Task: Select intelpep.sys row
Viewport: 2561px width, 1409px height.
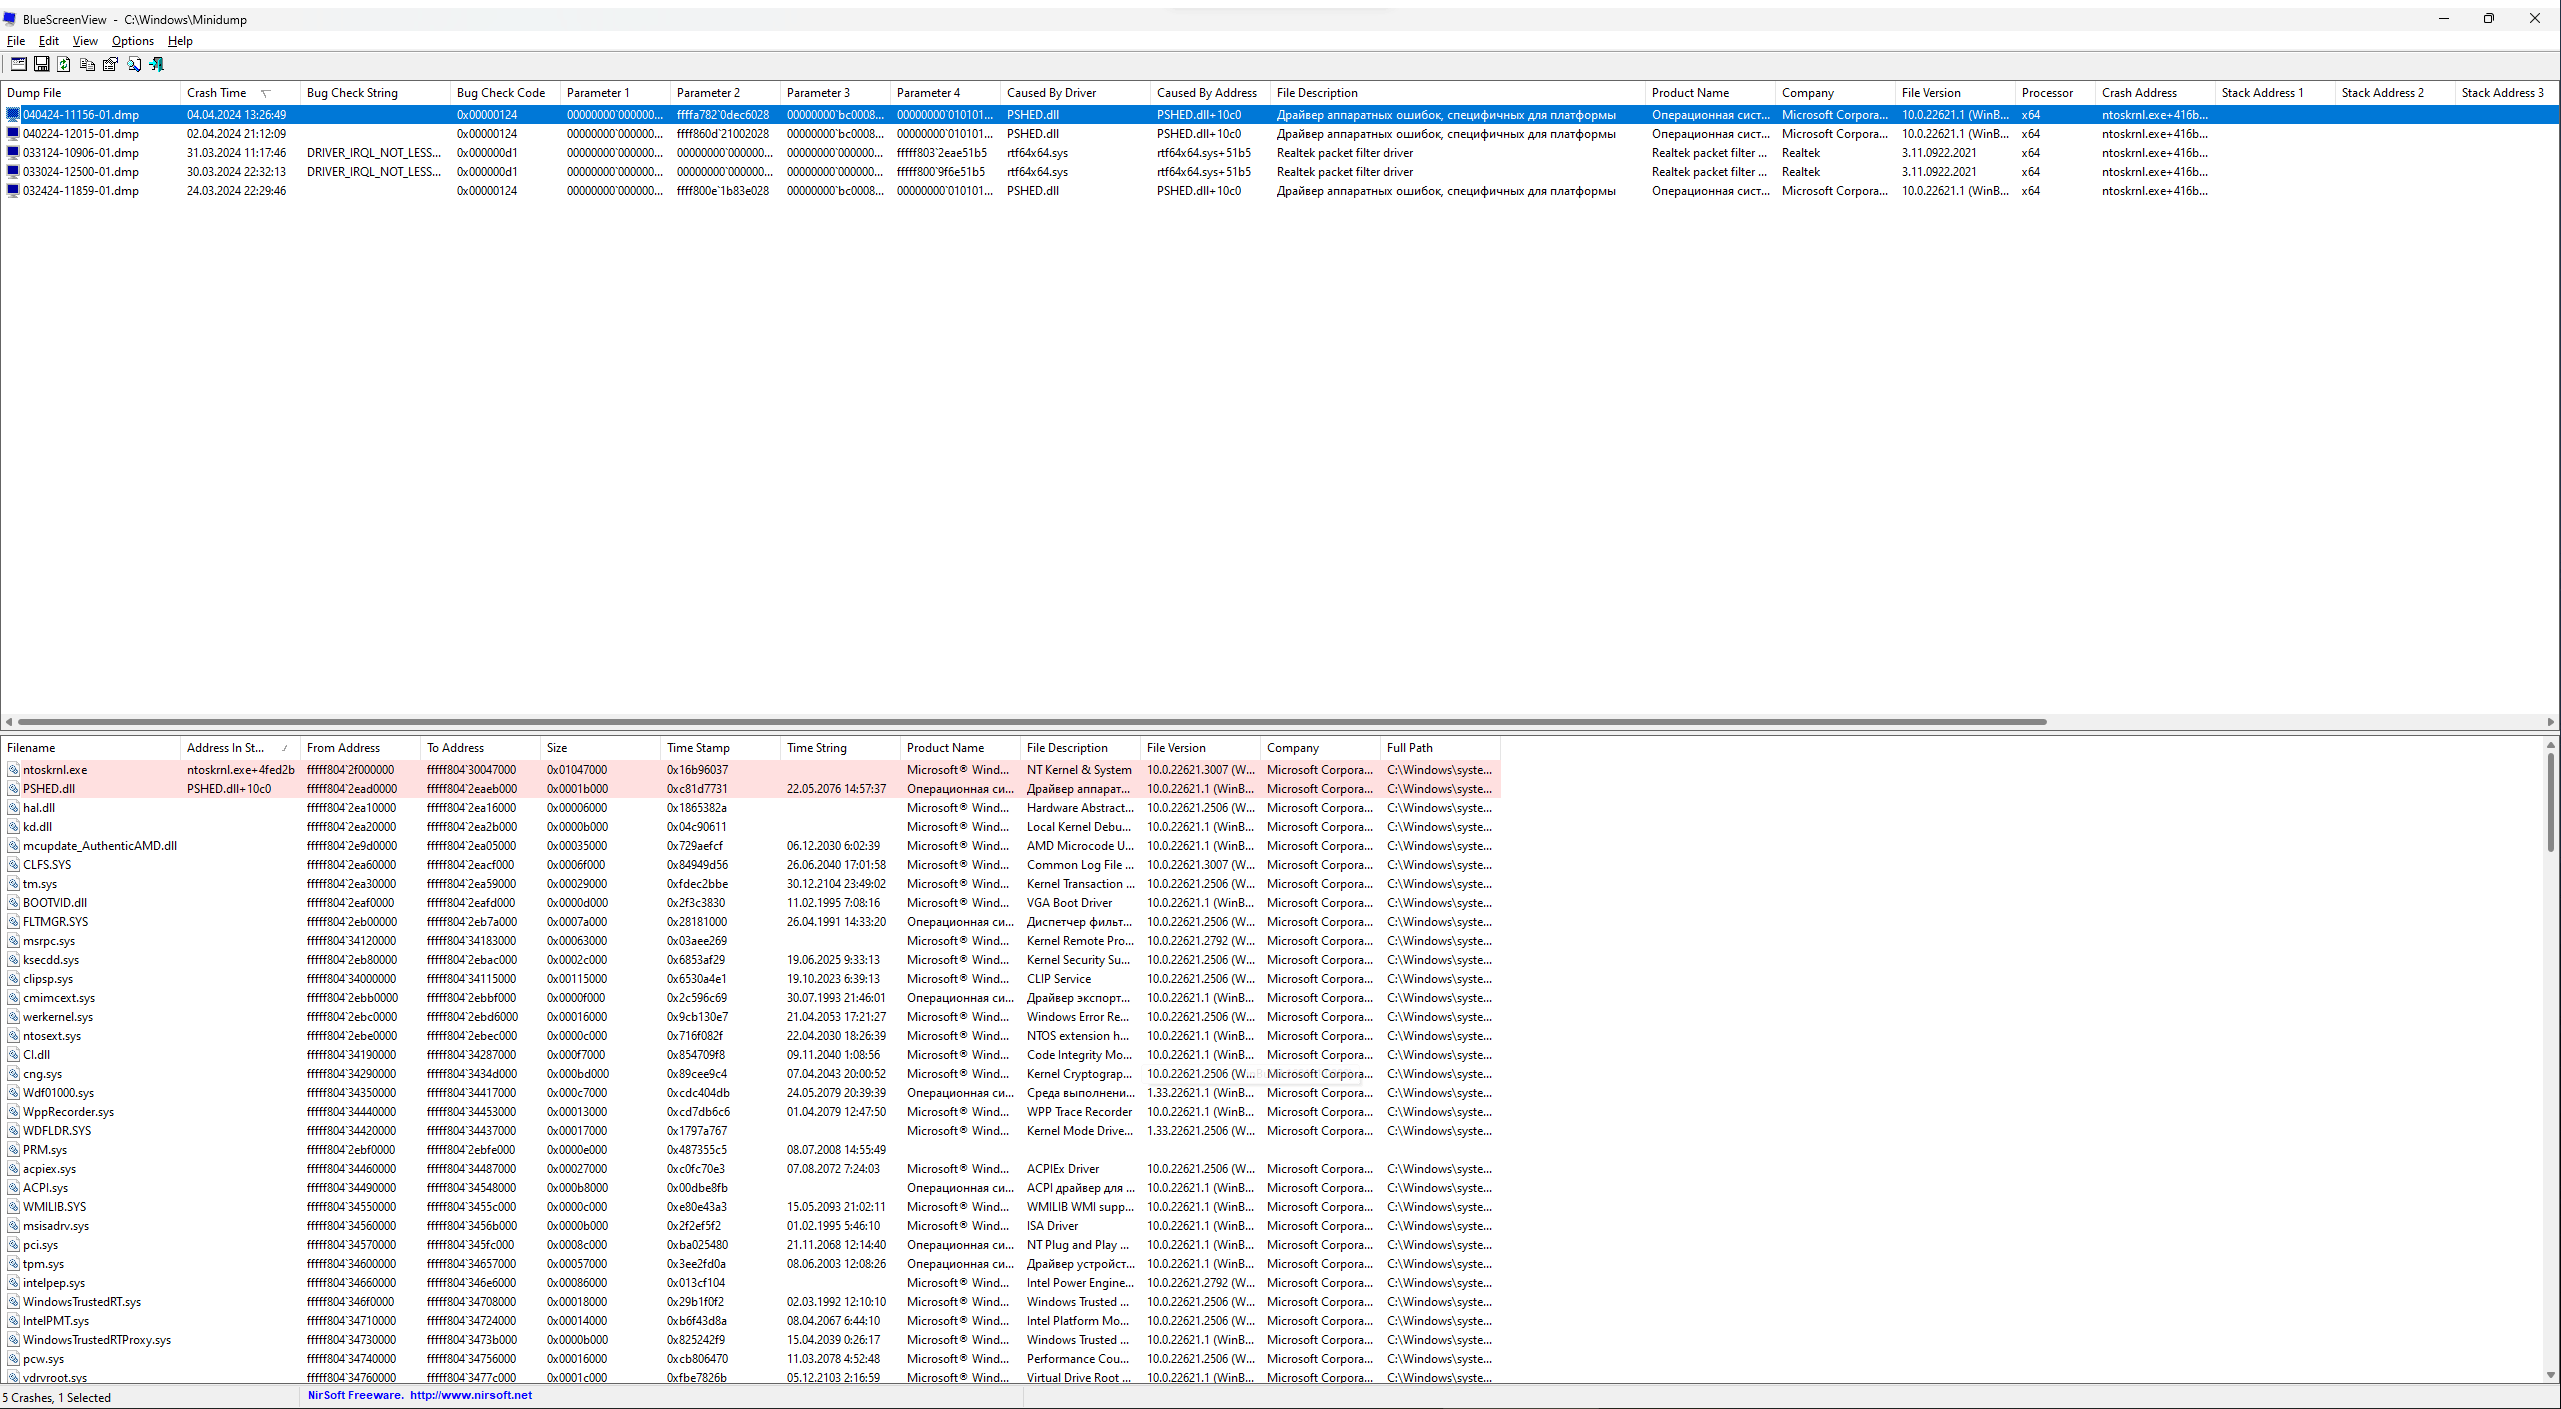Action: click(750, 1283)
